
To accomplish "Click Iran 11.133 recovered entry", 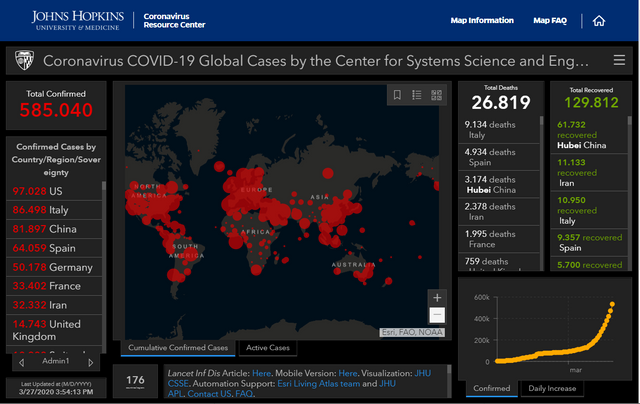I will pyautogui.click(x=589, y=173).
